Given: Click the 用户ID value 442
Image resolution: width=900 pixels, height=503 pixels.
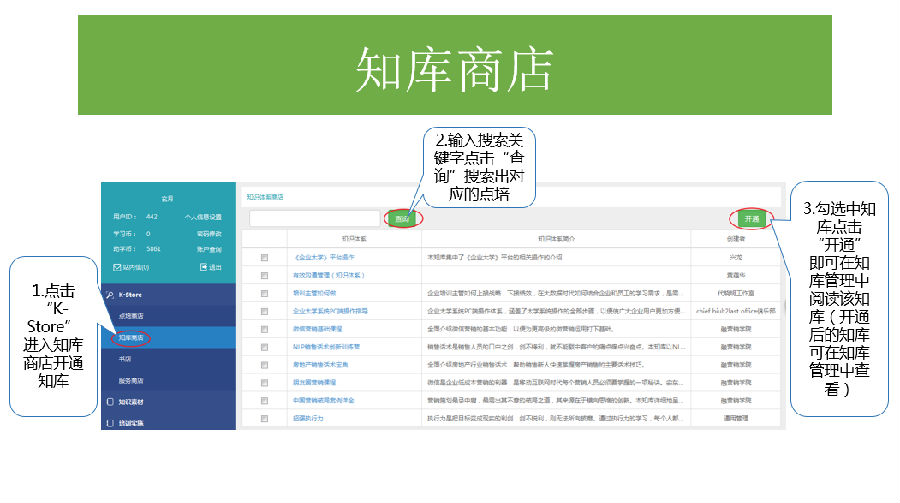Looking at the screenshot, I should coord(152,216).
